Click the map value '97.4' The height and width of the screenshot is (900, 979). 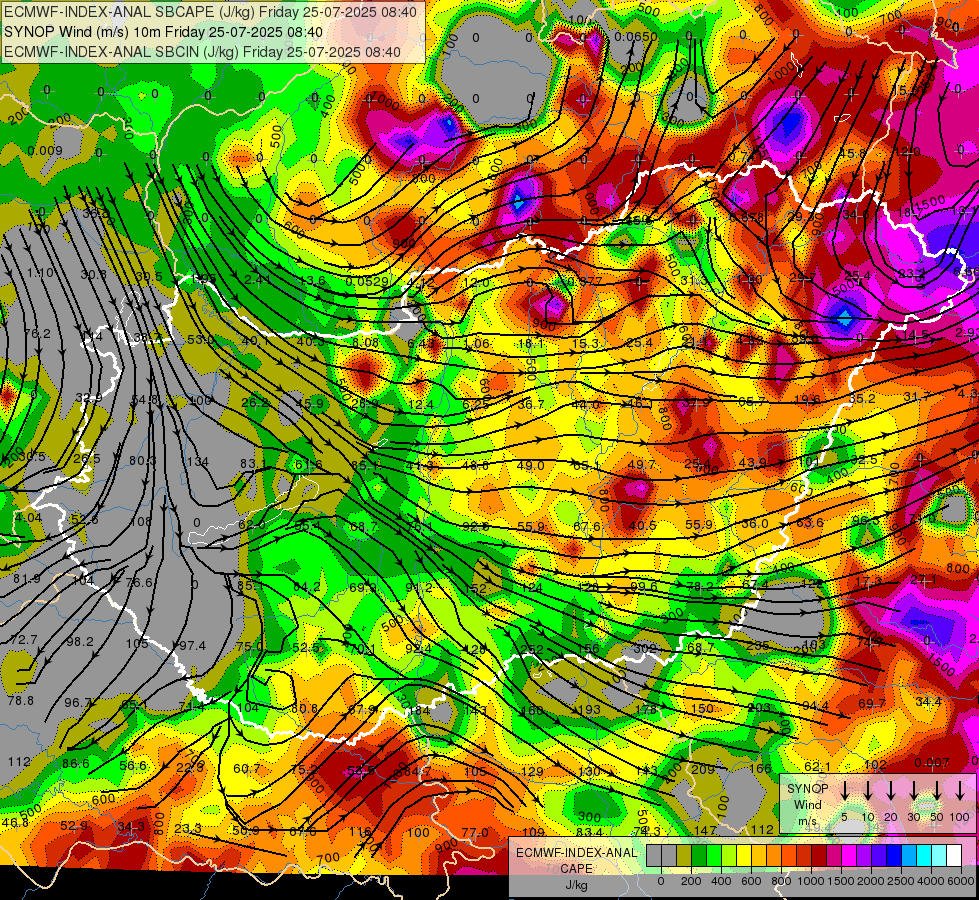pos(192,645)
